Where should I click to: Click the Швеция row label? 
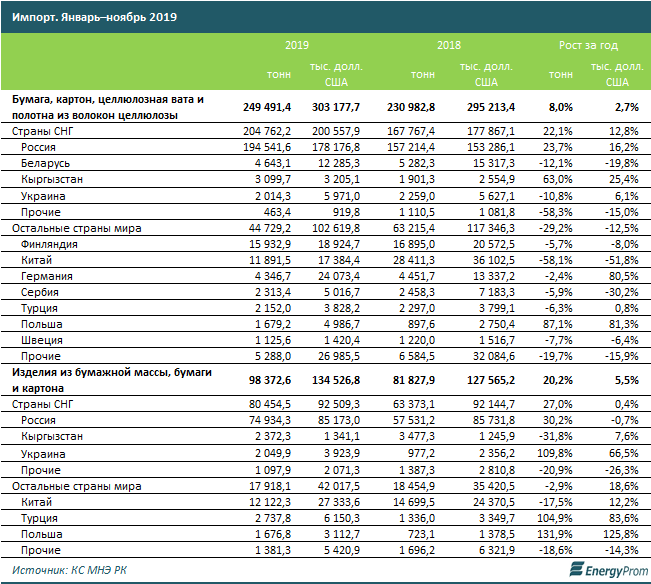(44, 341)
